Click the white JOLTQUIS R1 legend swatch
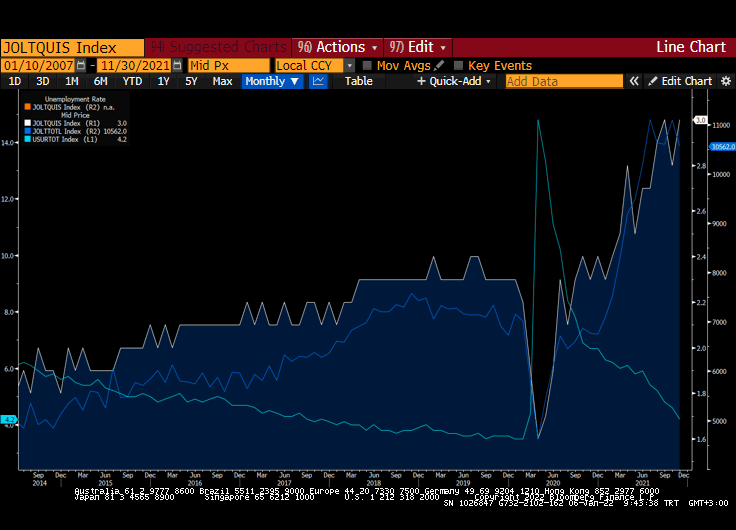The height and width of the screenshot is (530, 736). pyautogui.click(x=27, y=123)
